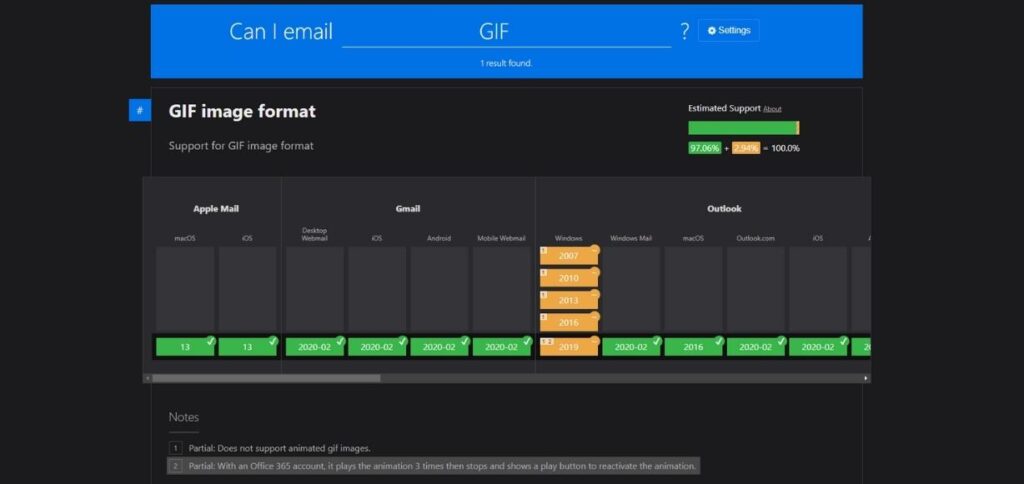
Task: Click Apple Mail iOS version 13 cell
Action: pos(247,347)
